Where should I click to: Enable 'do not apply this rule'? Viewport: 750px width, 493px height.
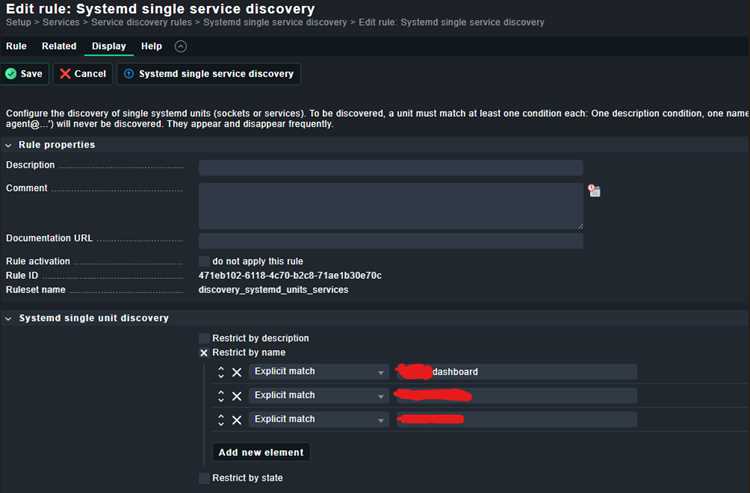click(x=204, y=261)
